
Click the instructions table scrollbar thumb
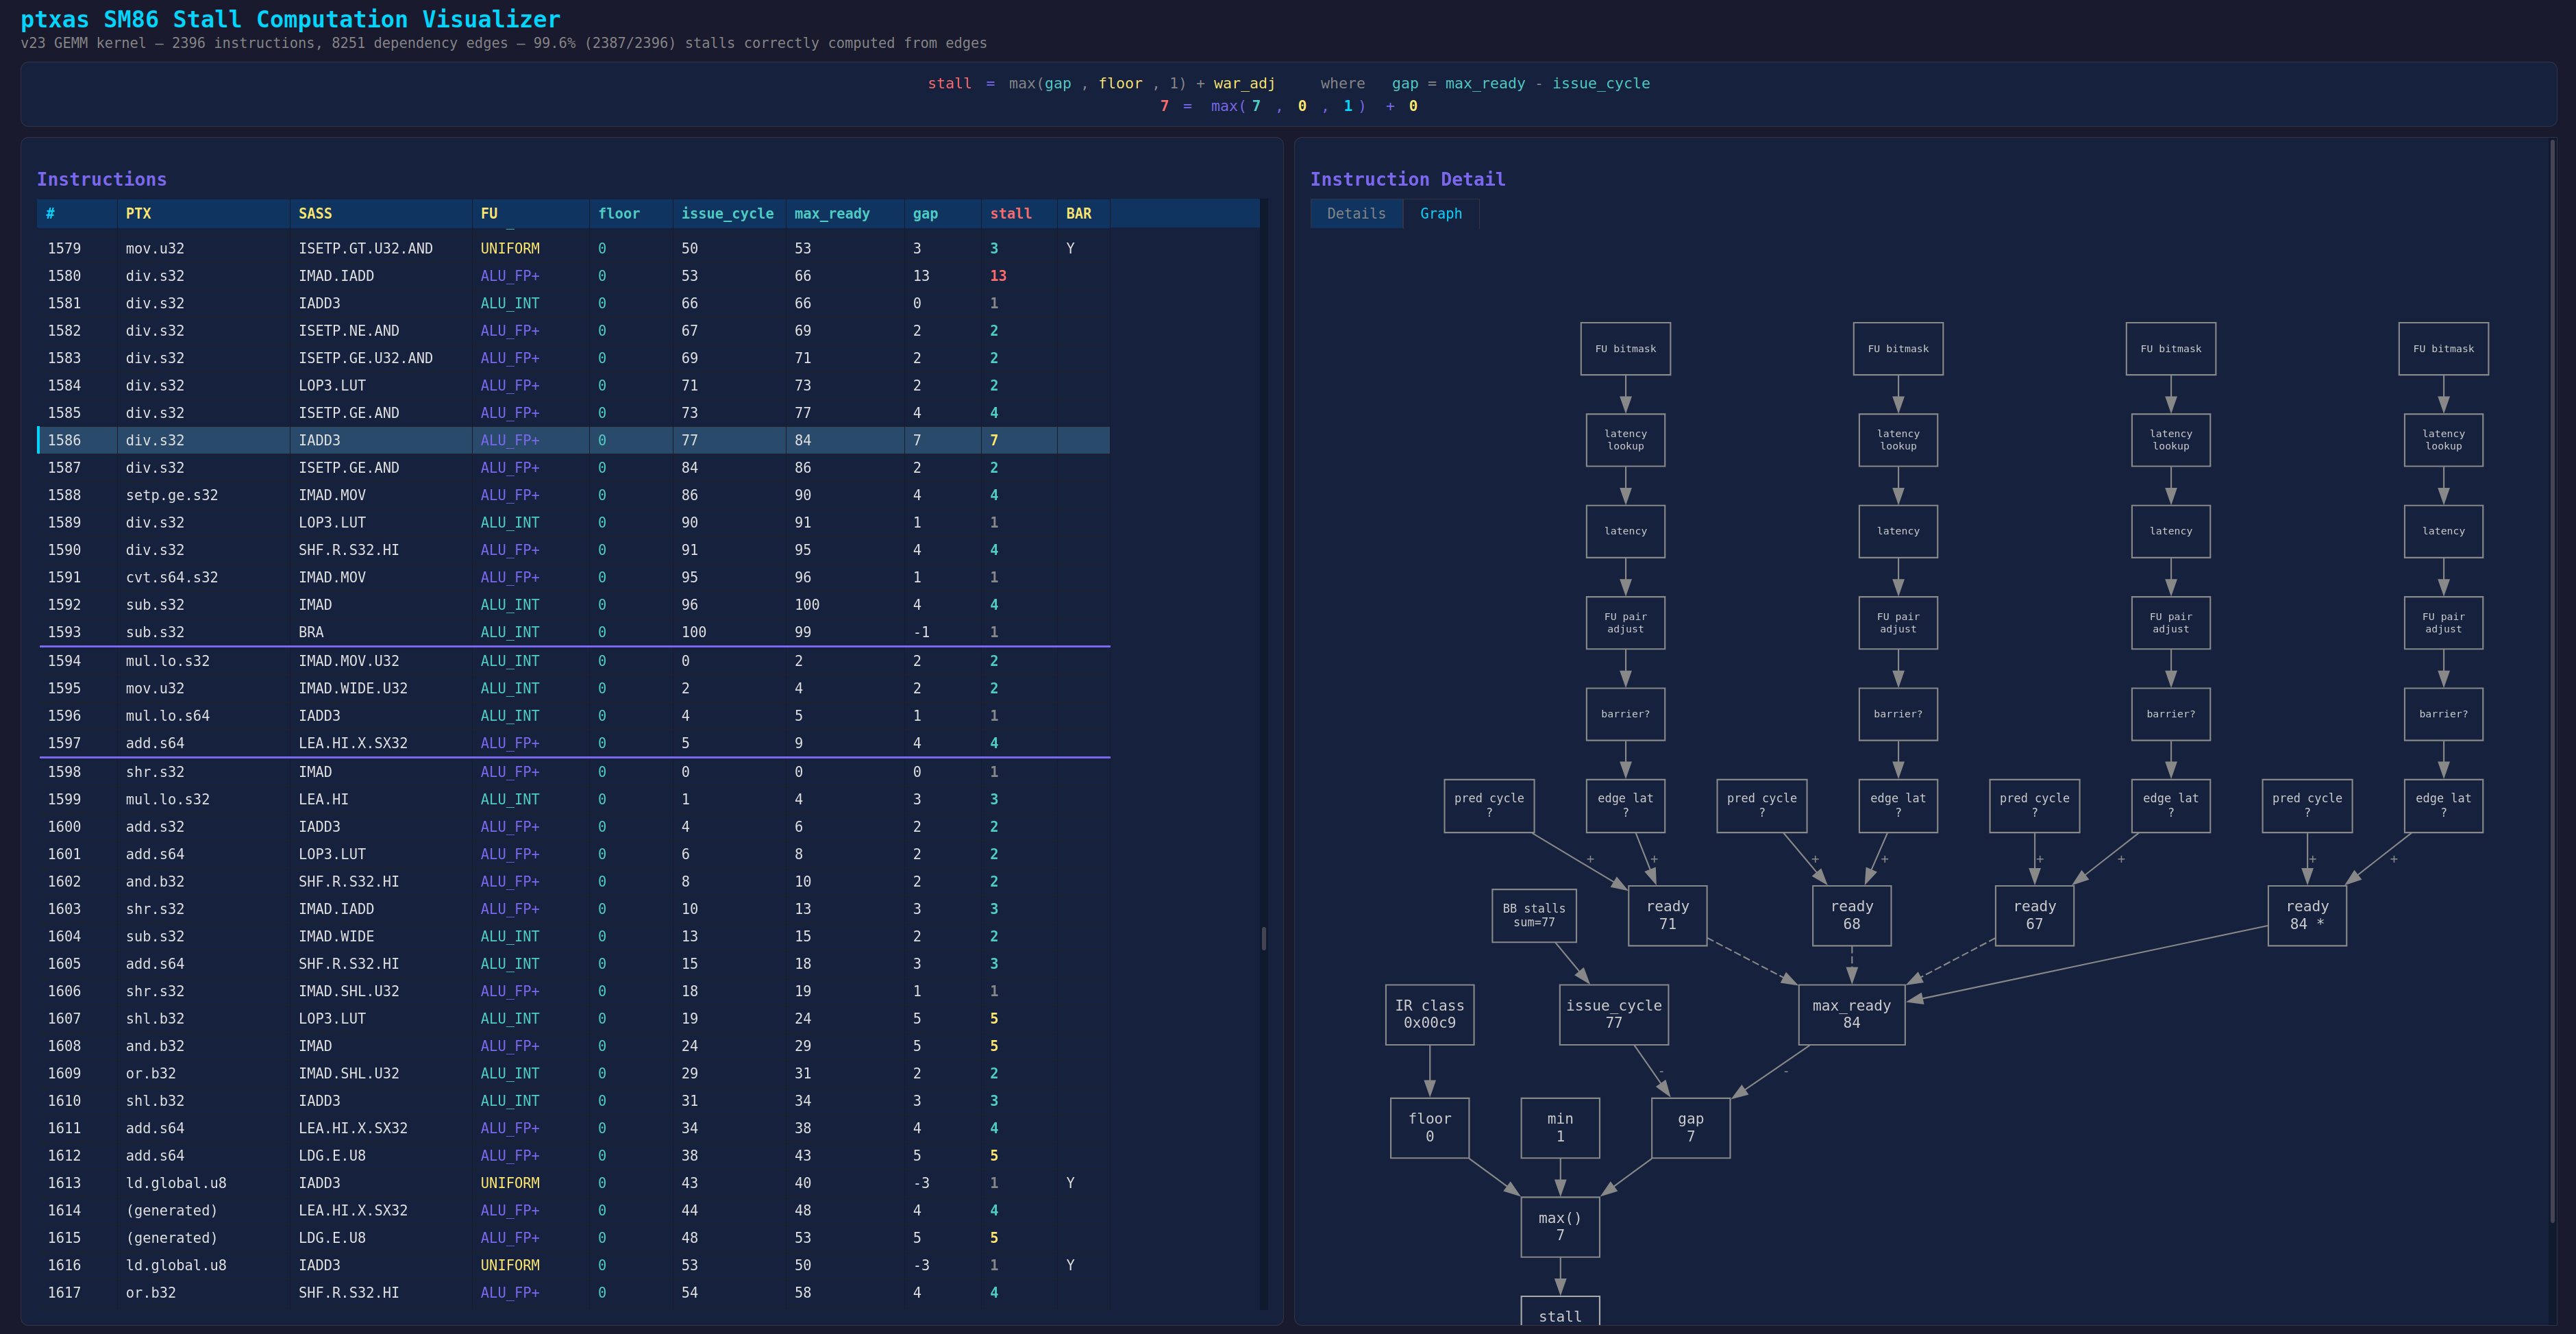click(1263, 938)
